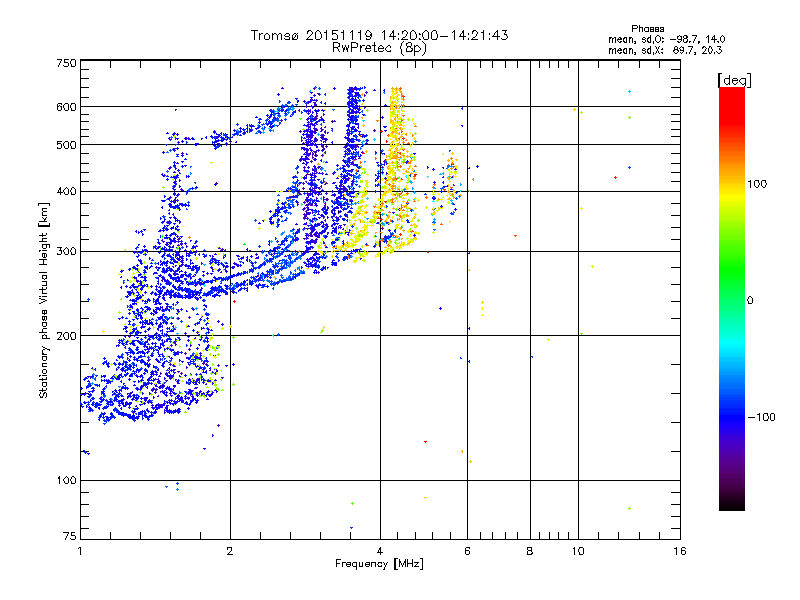Click the colorbar tick label '100'
800x600 pixels.
tap(757, 184)
